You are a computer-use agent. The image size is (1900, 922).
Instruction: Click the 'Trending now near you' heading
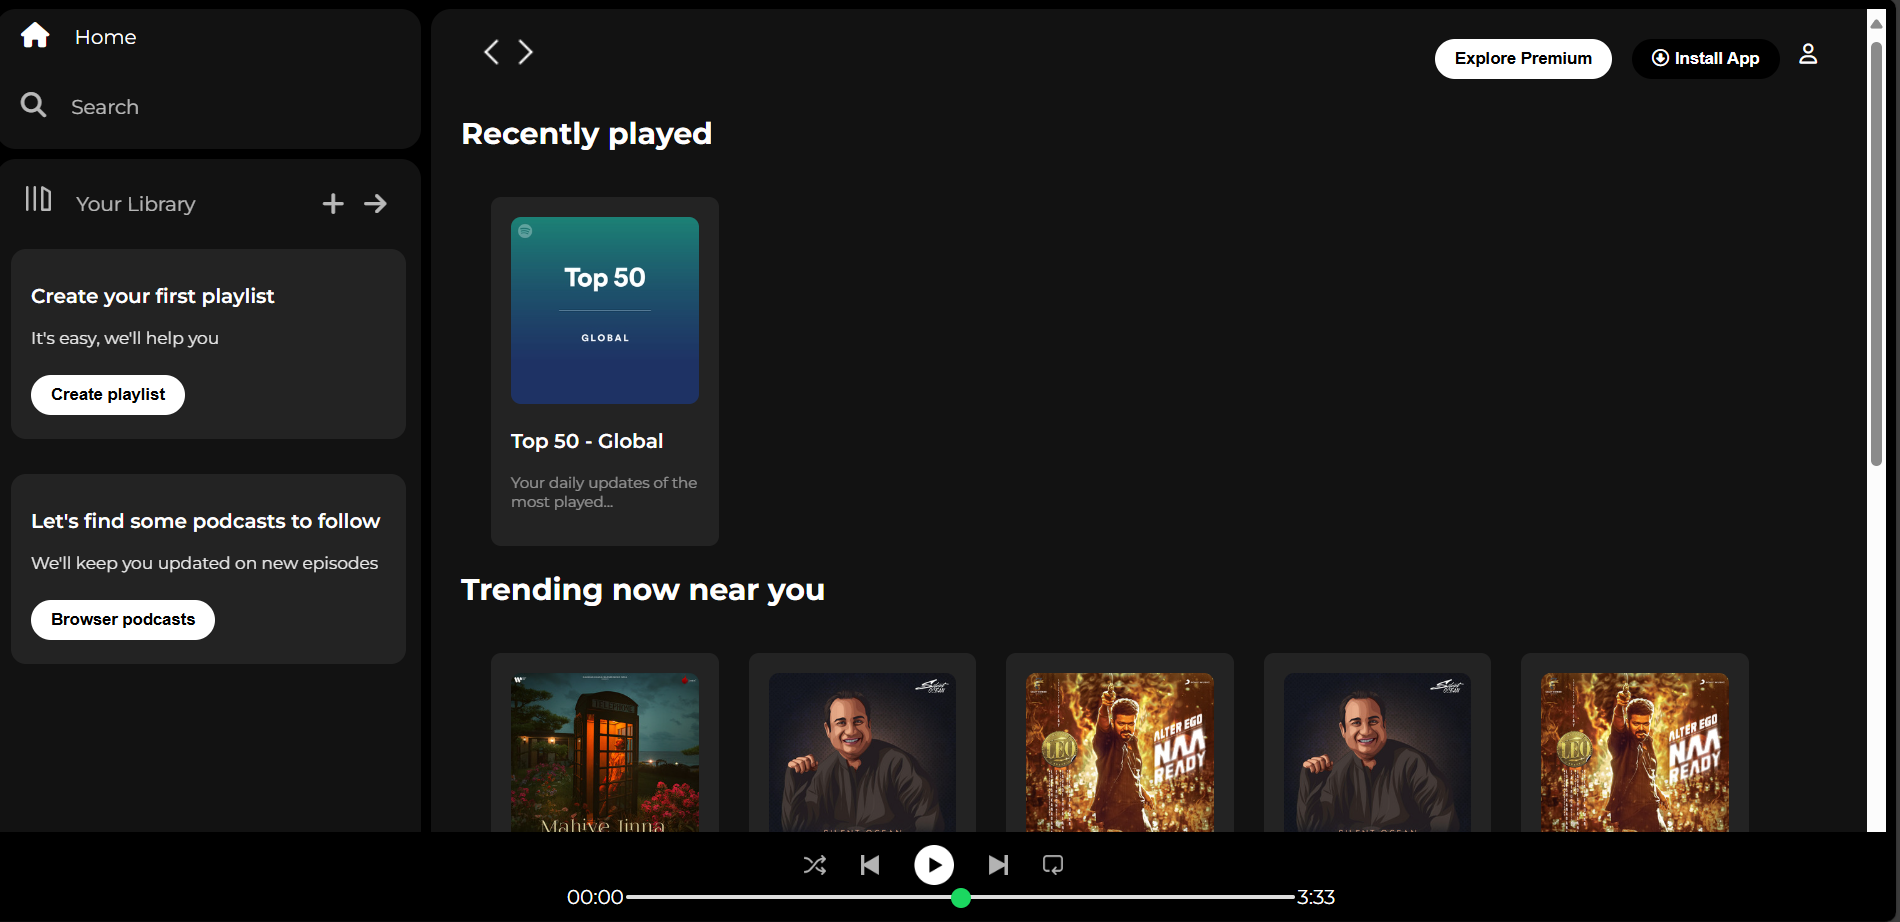(643, 590)
